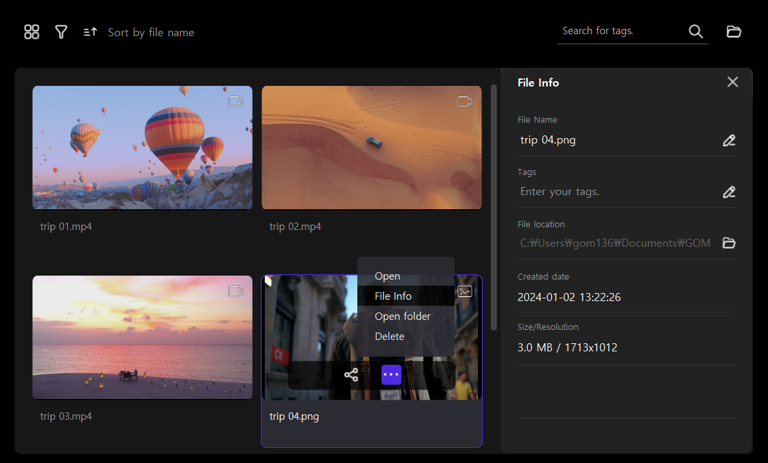The width and height of the screenshot is (768, 463).
Task: Click the Search for tags field
Action: pos(618,31)
